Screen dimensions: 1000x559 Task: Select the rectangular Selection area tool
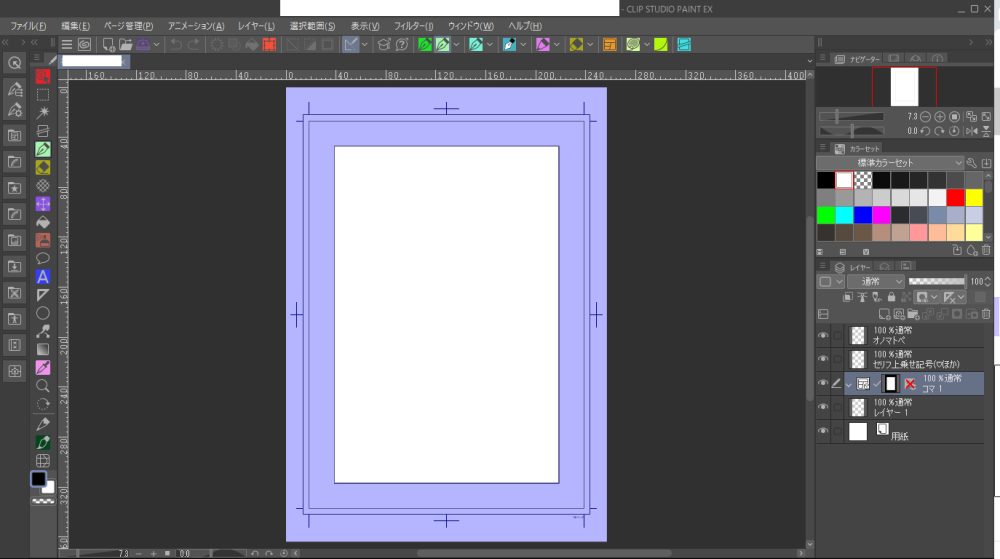pyautogui.click(x=43, y=94)
